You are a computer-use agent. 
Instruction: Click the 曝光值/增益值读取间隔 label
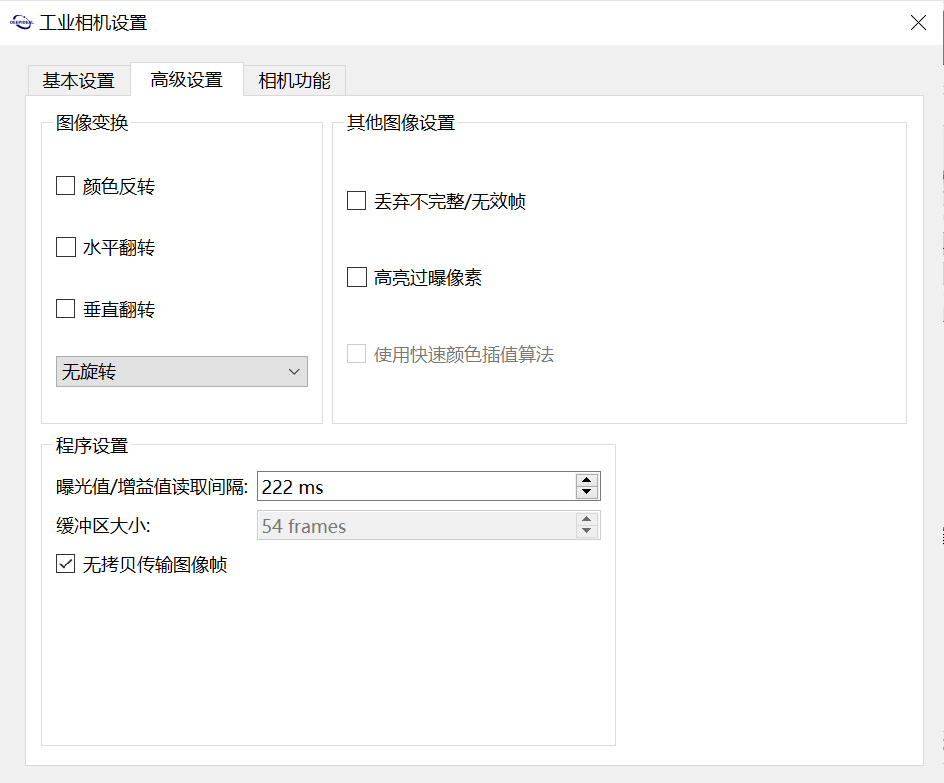pos(152,487)
